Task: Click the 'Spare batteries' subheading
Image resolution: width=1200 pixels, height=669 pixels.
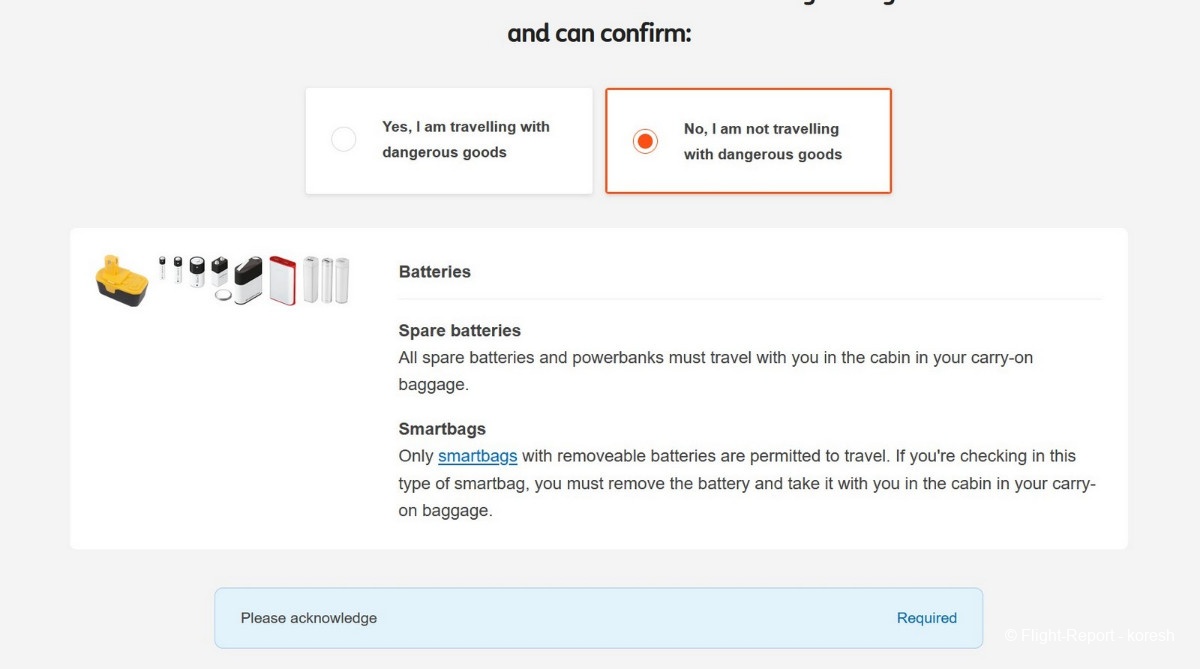Action: click(x=459, y=331)
